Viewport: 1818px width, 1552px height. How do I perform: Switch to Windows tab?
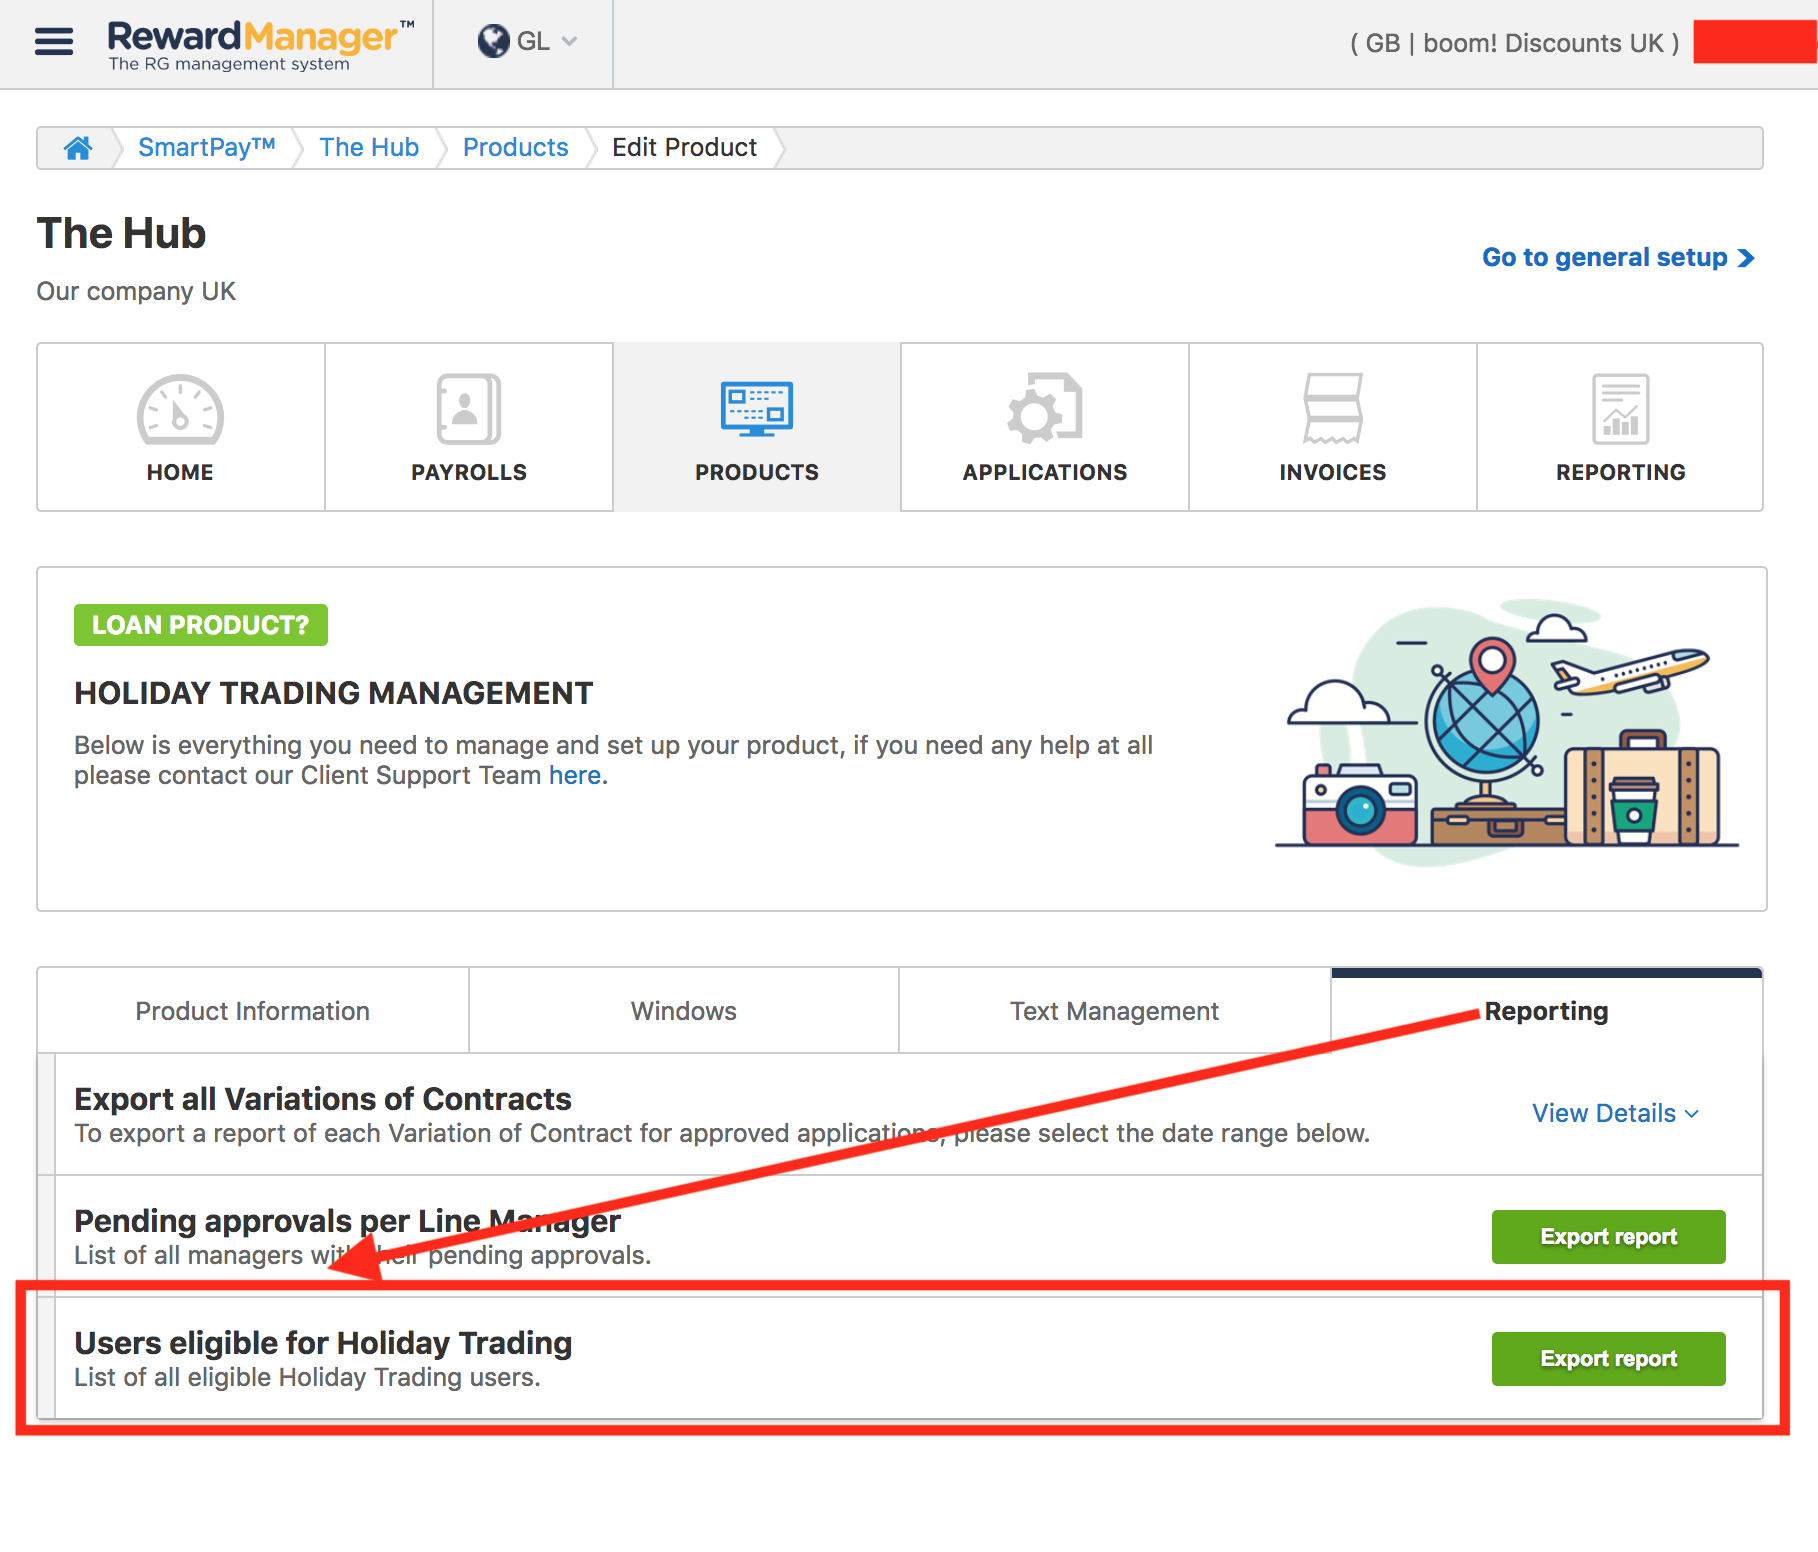[x=684, y=1011]
